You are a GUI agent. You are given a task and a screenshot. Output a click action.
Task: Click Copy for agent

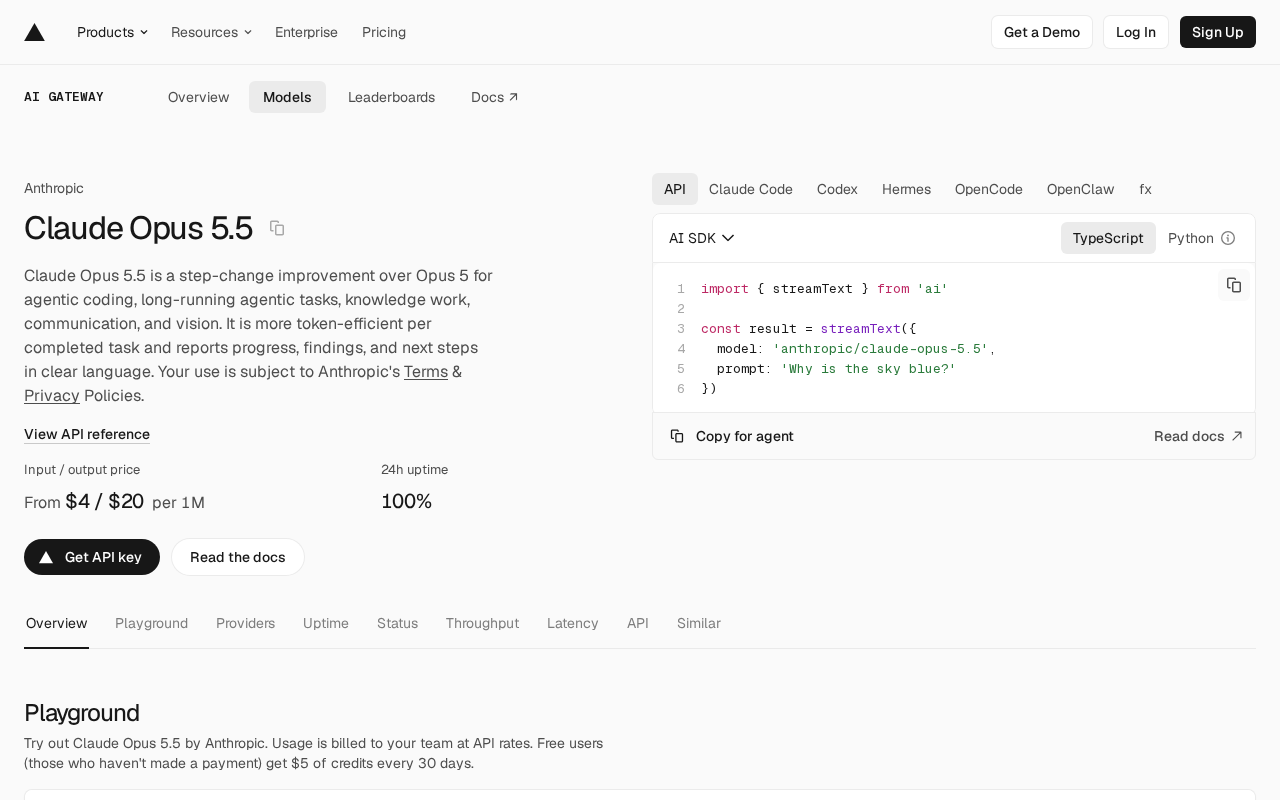coord(732,436)
